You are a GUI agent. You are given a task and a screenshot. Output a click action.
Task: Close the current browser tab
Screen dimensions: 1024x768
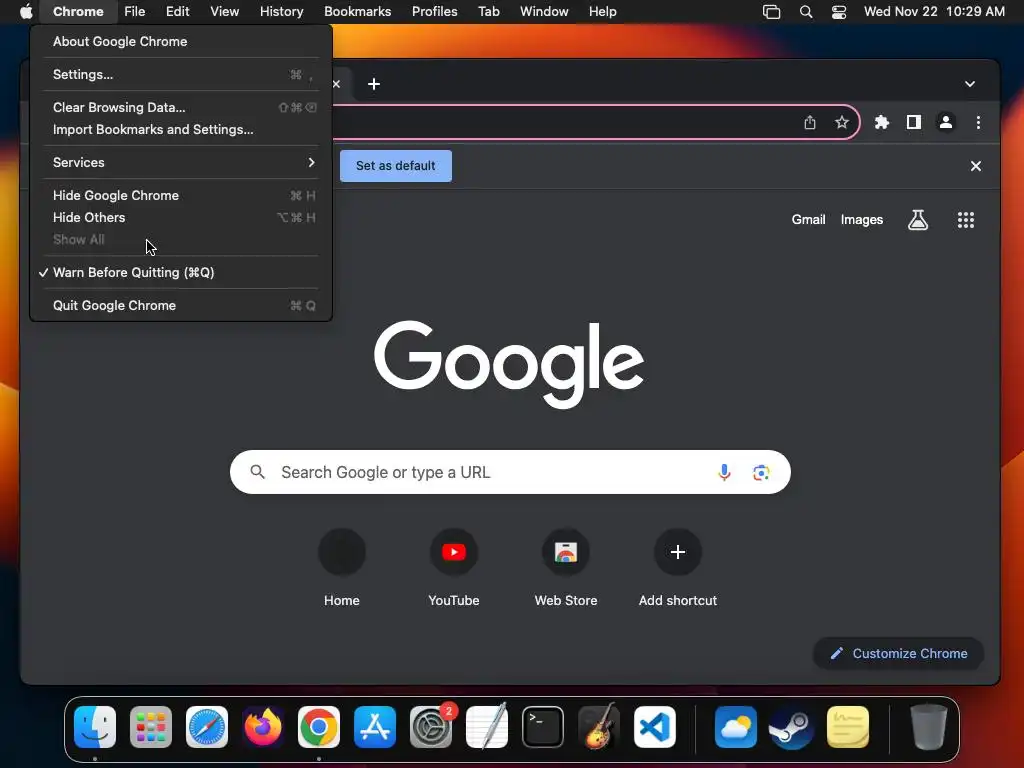click(336, 84)
